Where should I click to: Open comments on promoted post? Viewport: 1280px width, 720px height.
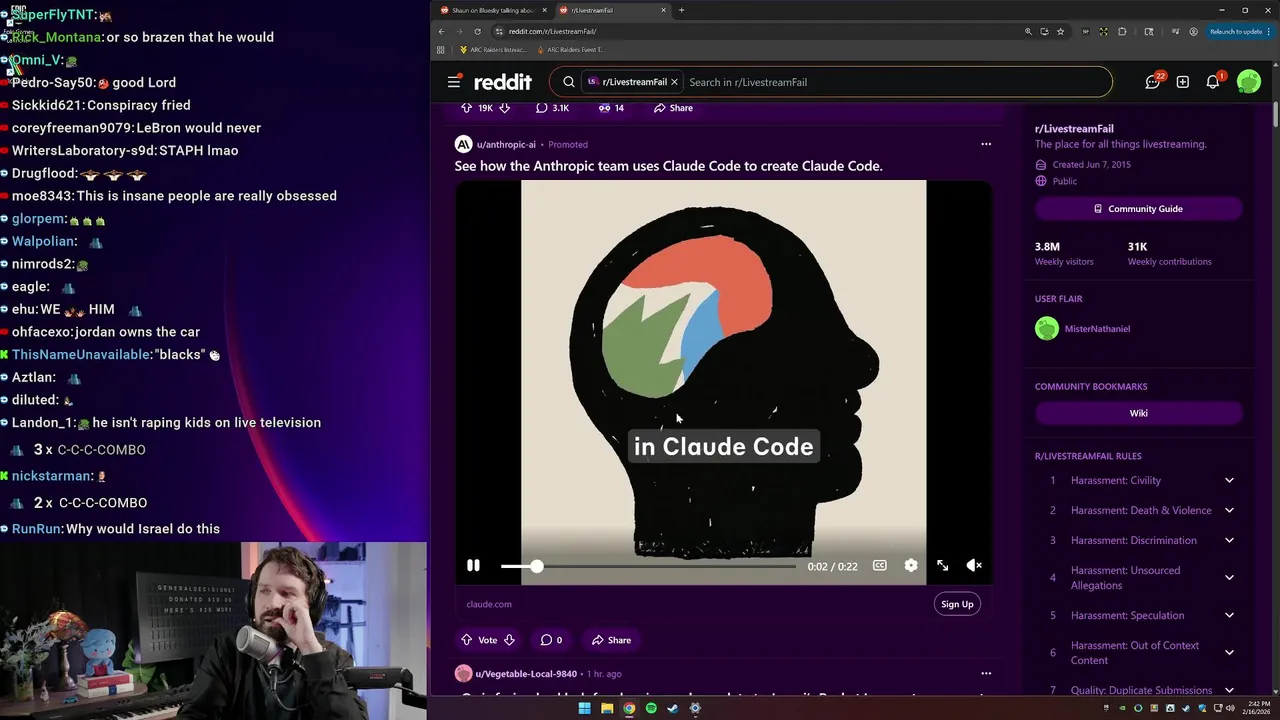click(x=551, y=640)
